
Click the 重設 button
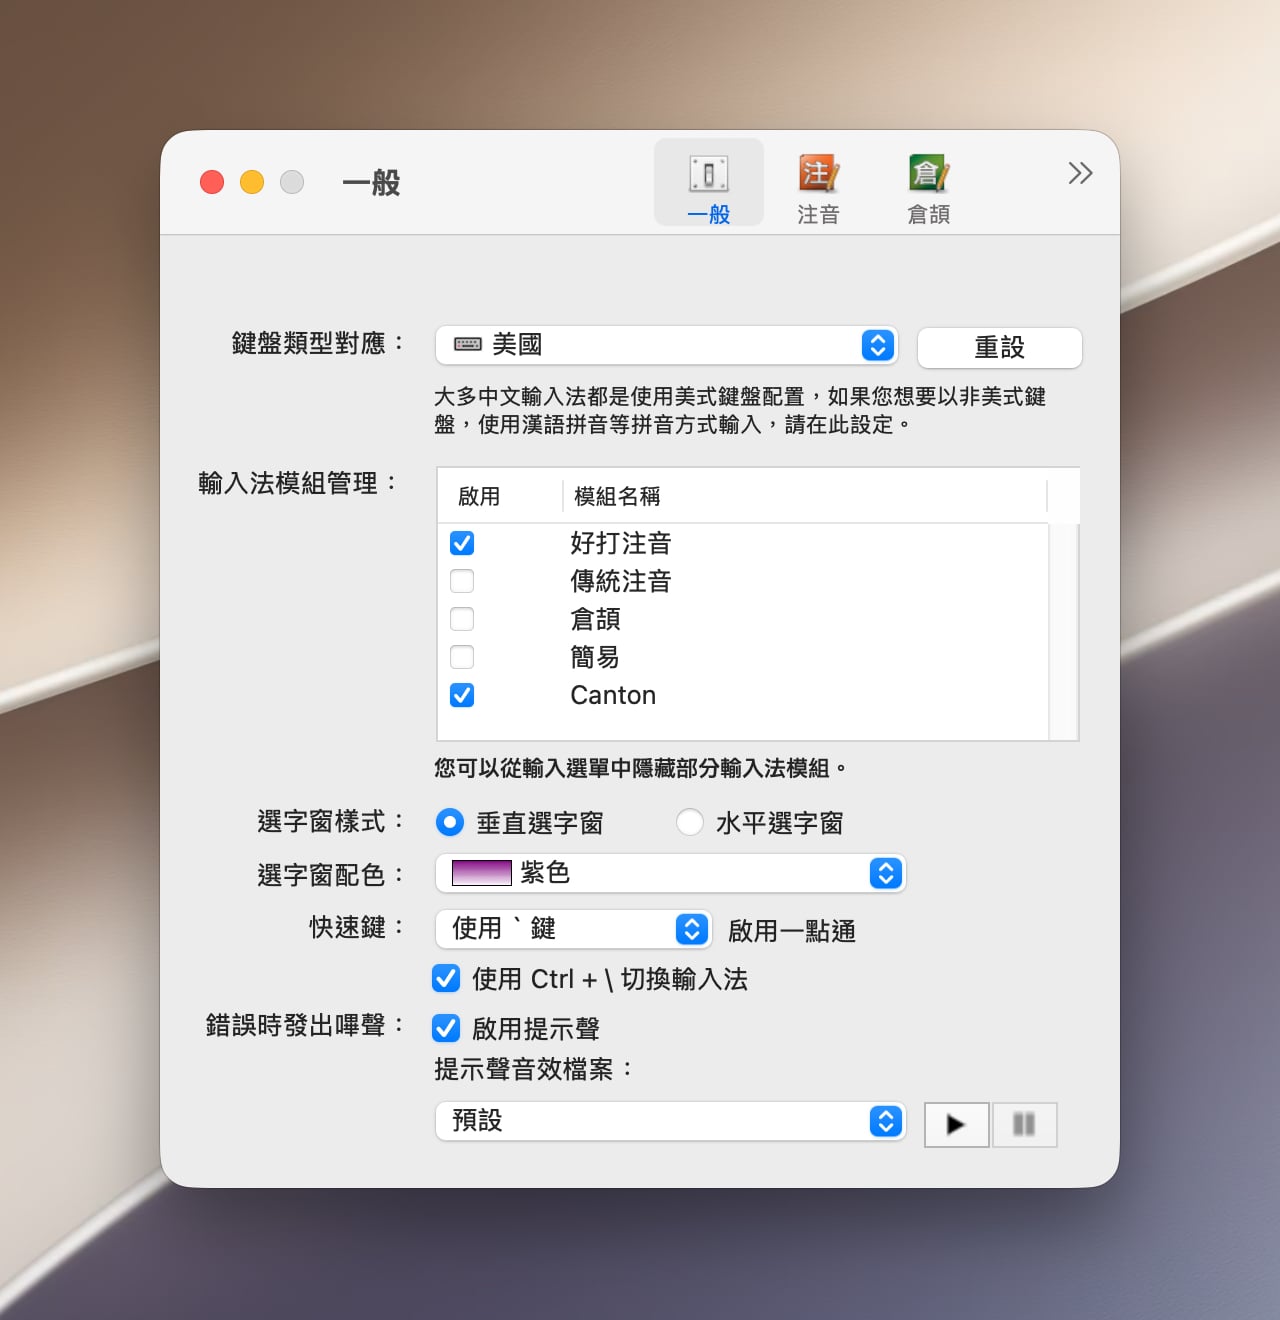(x=1000, y=347)
